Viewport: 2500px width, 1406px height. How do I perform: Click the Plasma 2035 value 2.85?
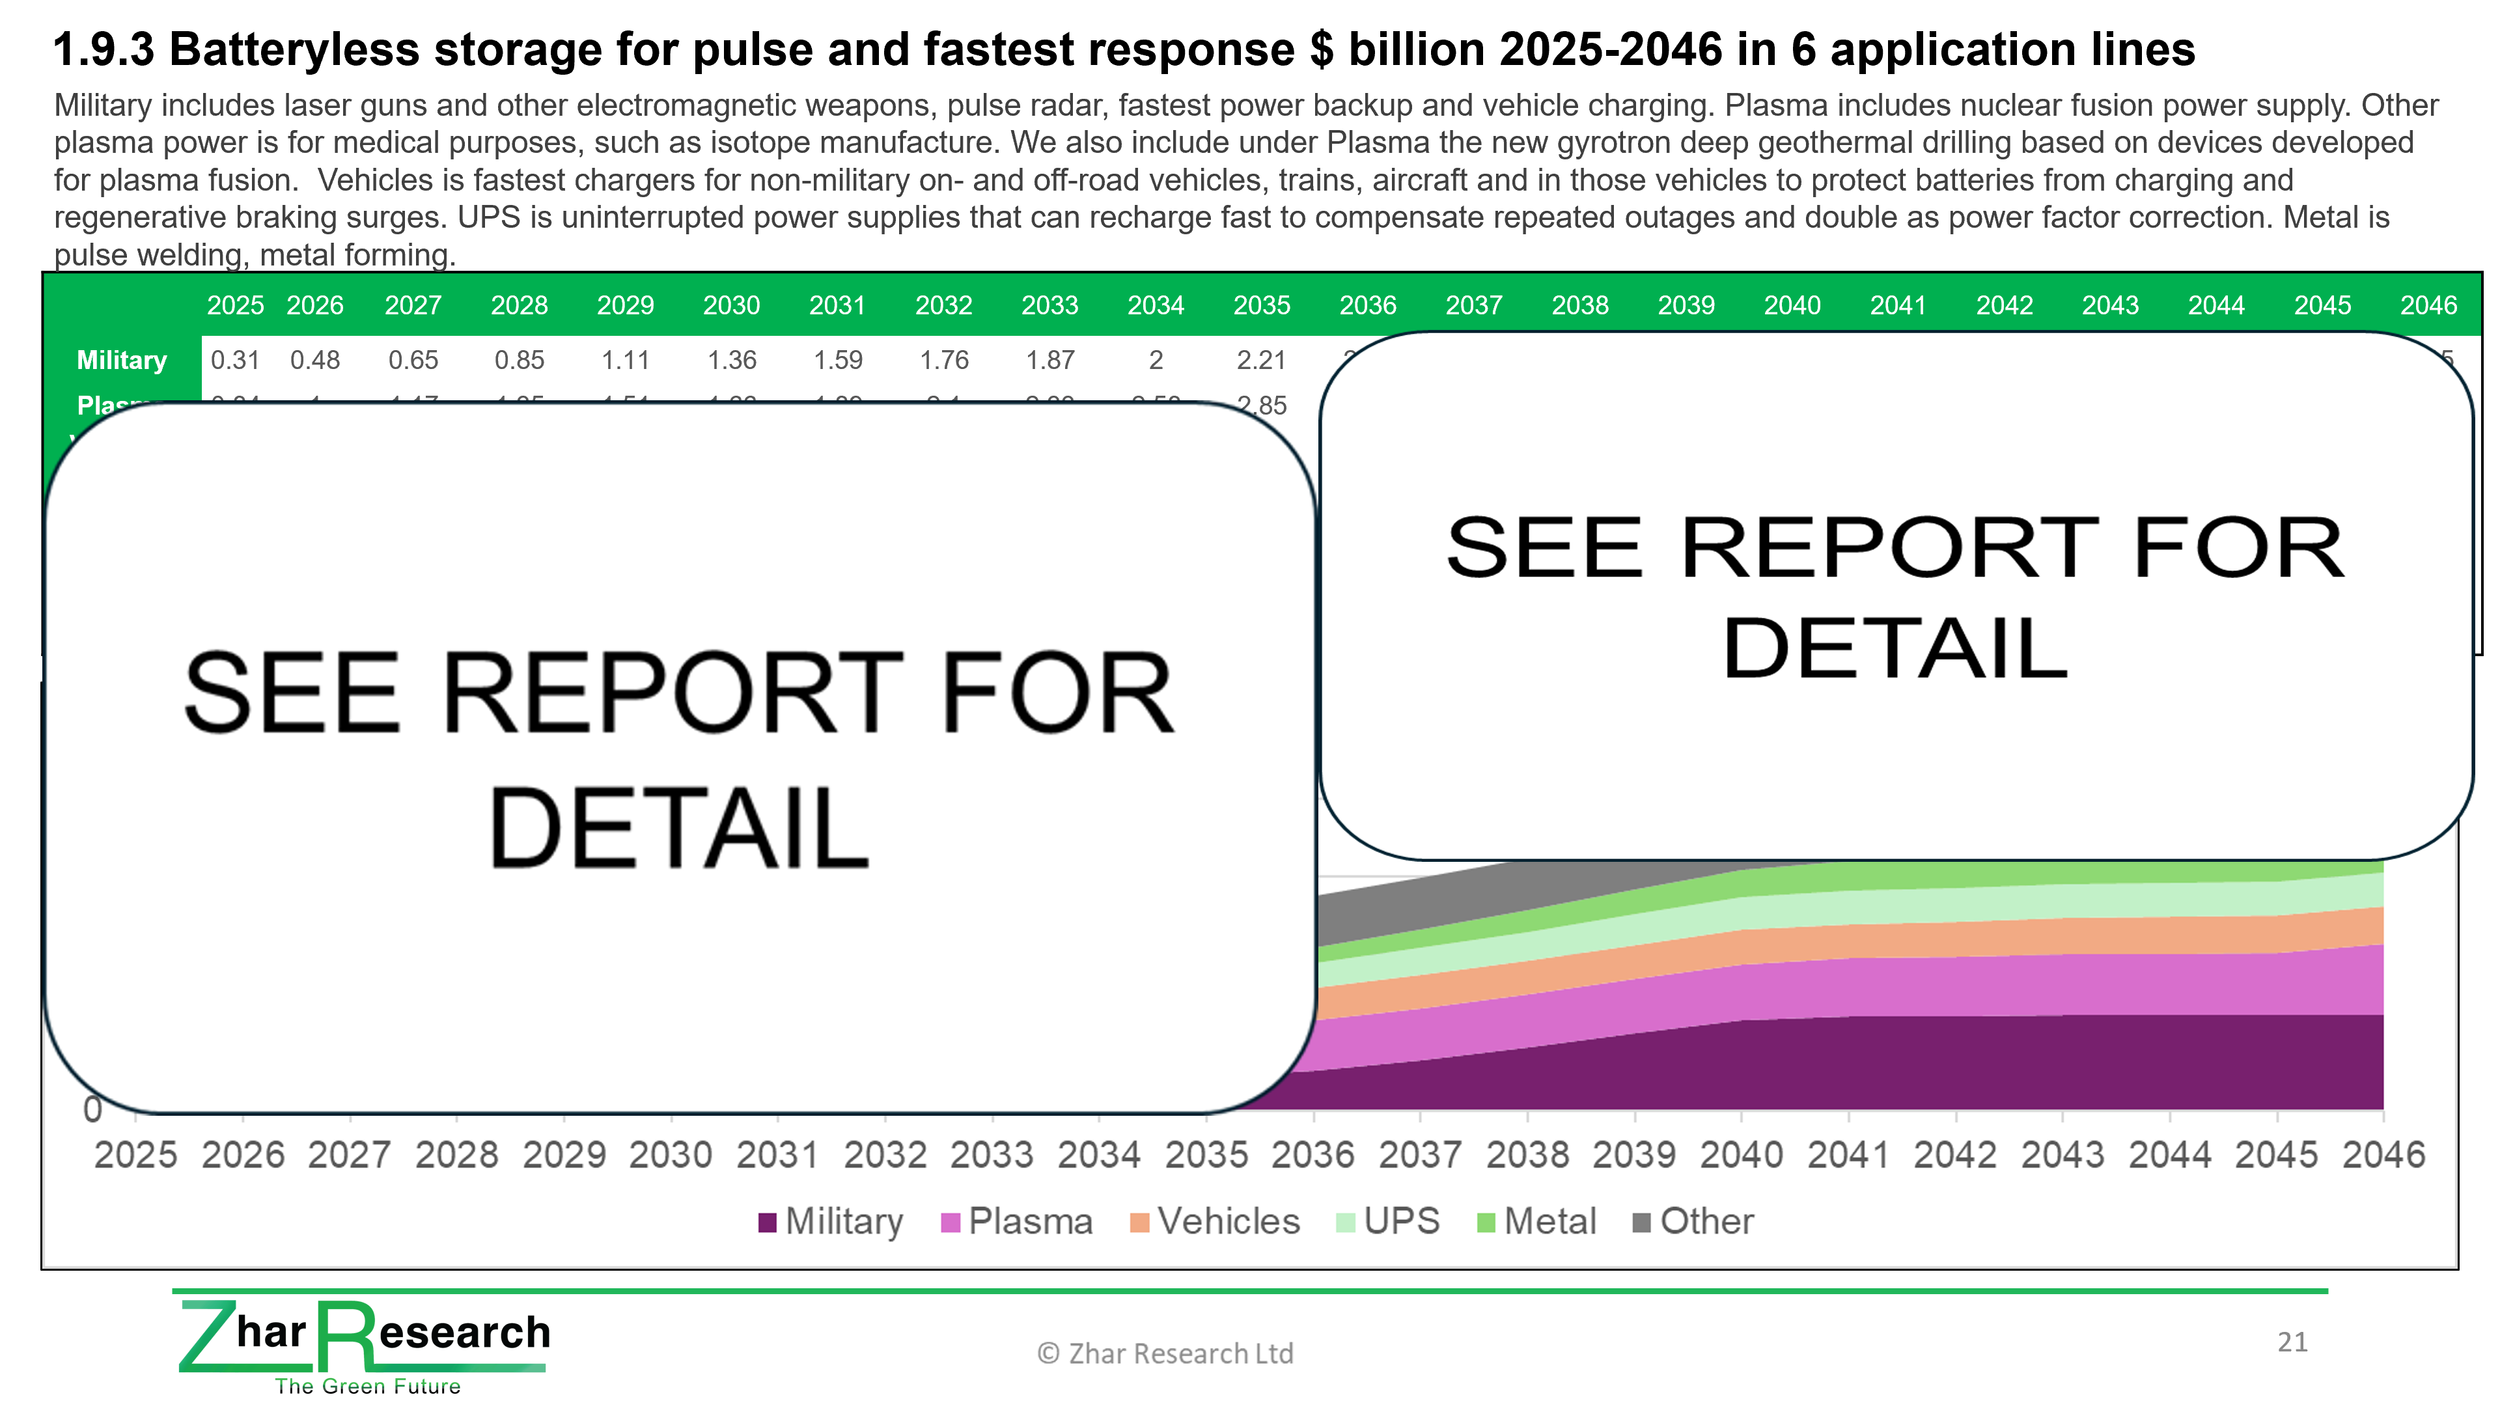[1262, 405]
